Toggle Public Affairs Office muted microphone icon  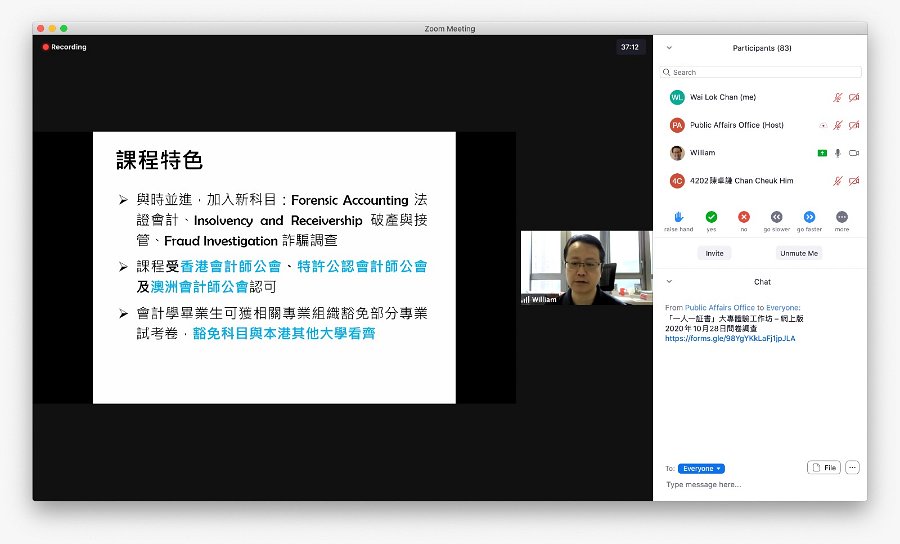click(838, 125)
